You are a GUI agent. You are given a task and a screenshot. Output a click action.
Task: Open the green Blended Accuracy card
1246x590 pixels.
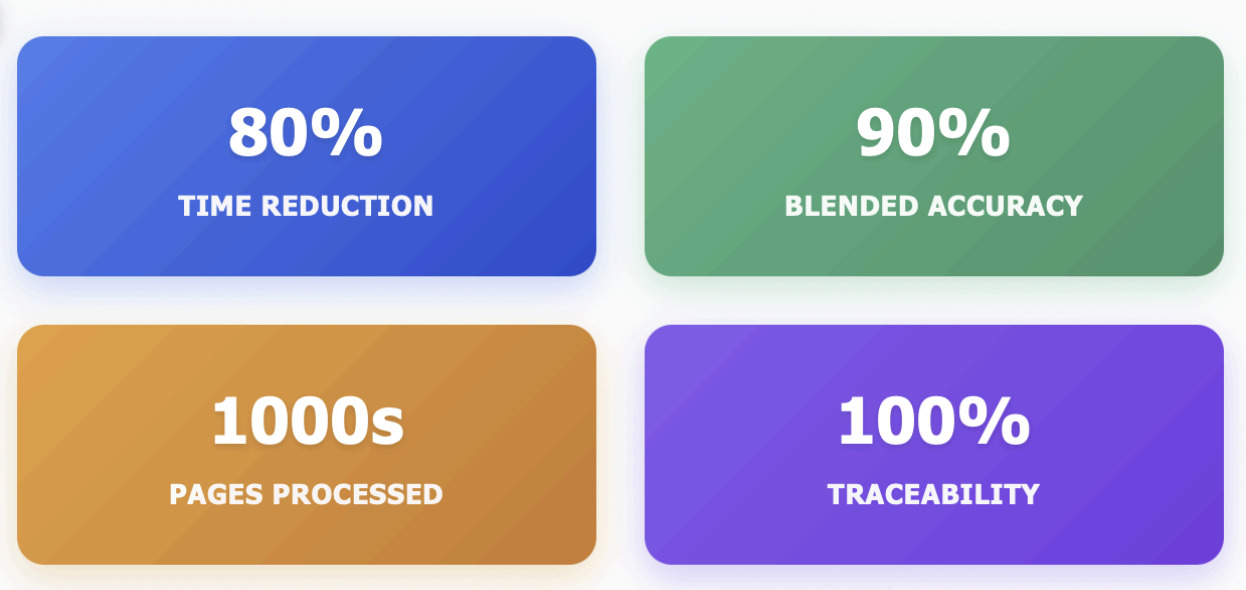[x=934, y=156]
